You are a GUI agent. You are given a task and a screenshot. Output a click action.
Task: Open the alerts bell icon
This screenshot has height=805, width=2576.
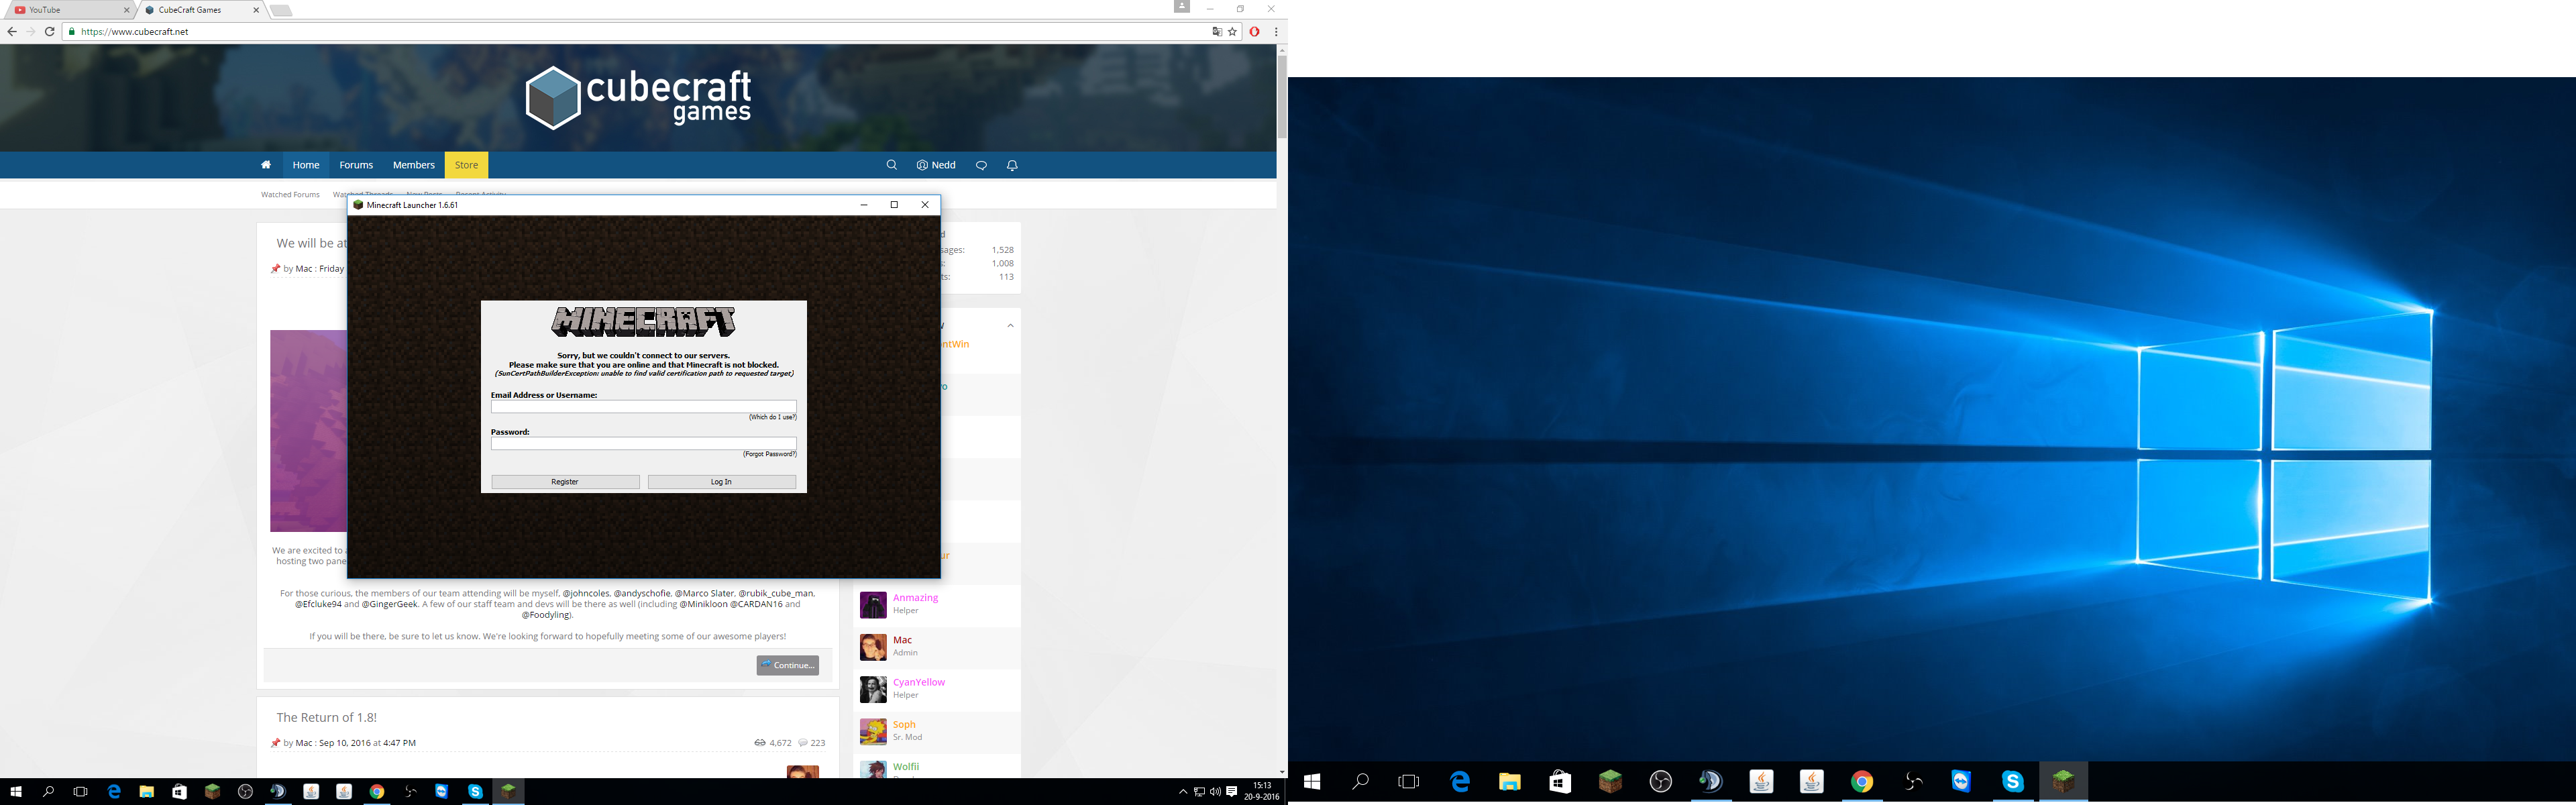pyautogui.click(x=1012, y=165)
